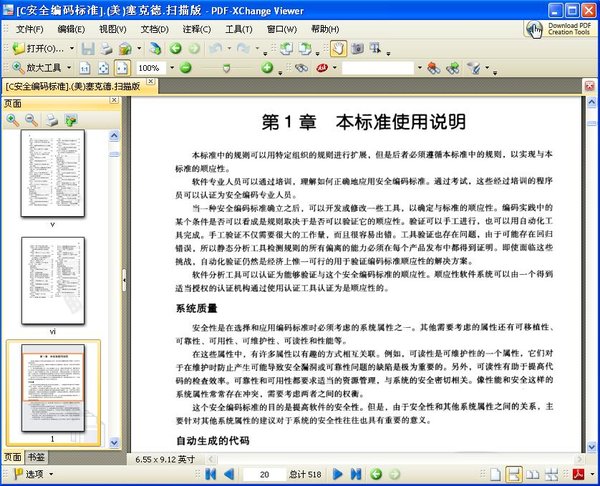Jump to the first page
The width and height of the screenshot is (600, 486).
tap(210, 474)
